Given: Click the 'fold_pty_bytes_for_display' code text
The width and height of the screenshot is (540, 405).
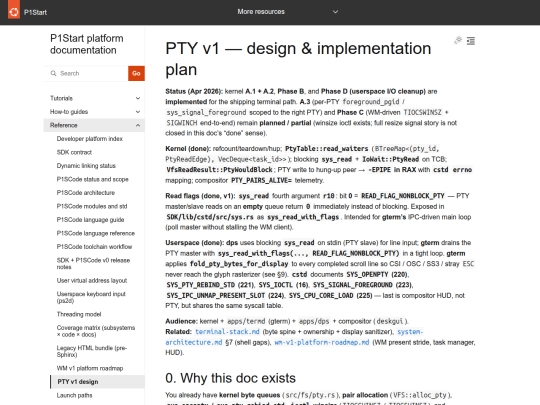Looking at the screenshot, I should (x=239, y=264).
